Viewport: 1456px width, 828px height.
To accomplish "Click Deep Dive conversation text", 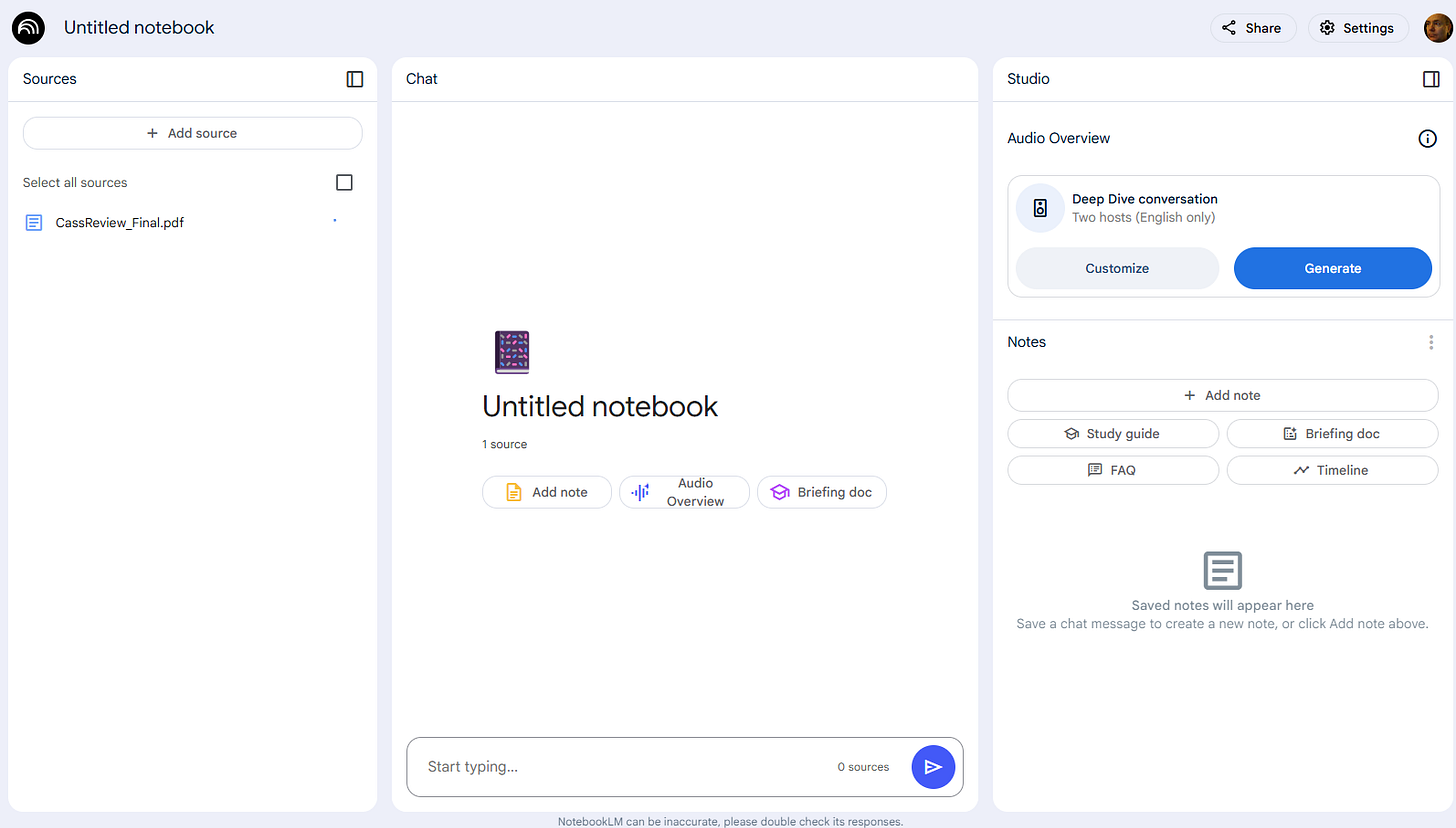I will tap(1145, 199).
